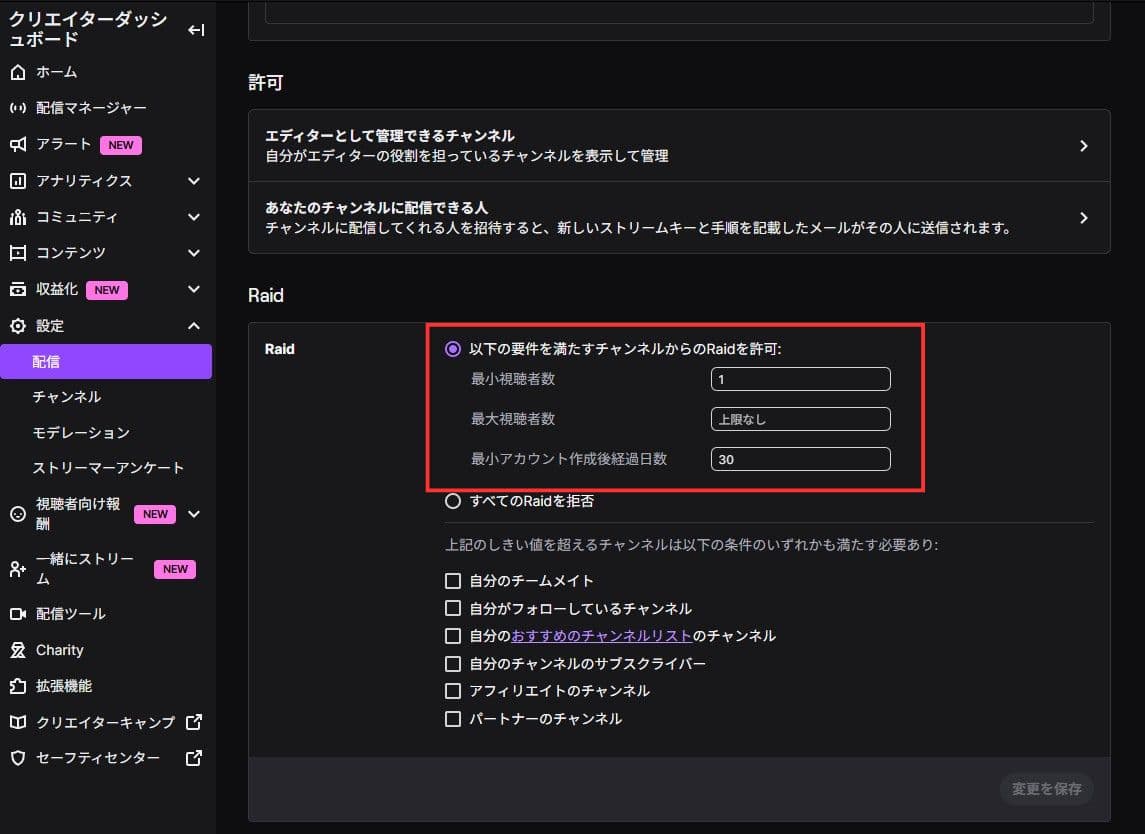Visit the セーフティセンター via its sidebar icon
The image size is (1145, 834).
pos(88,757)
